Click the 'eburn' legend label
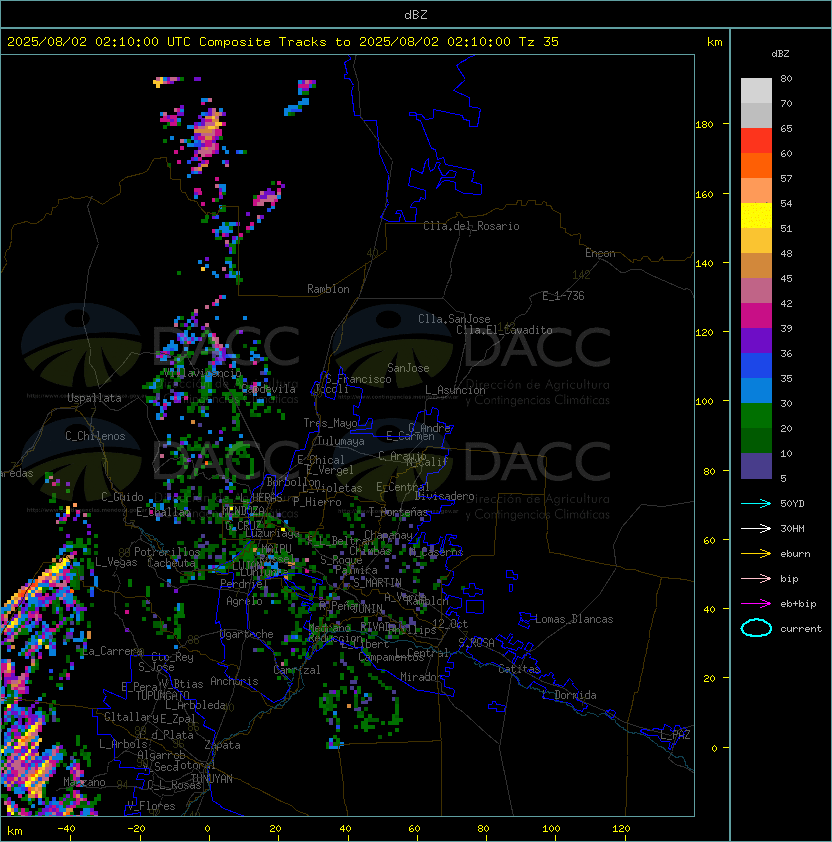This screenshot has height=842, width=832. [795, 554]
